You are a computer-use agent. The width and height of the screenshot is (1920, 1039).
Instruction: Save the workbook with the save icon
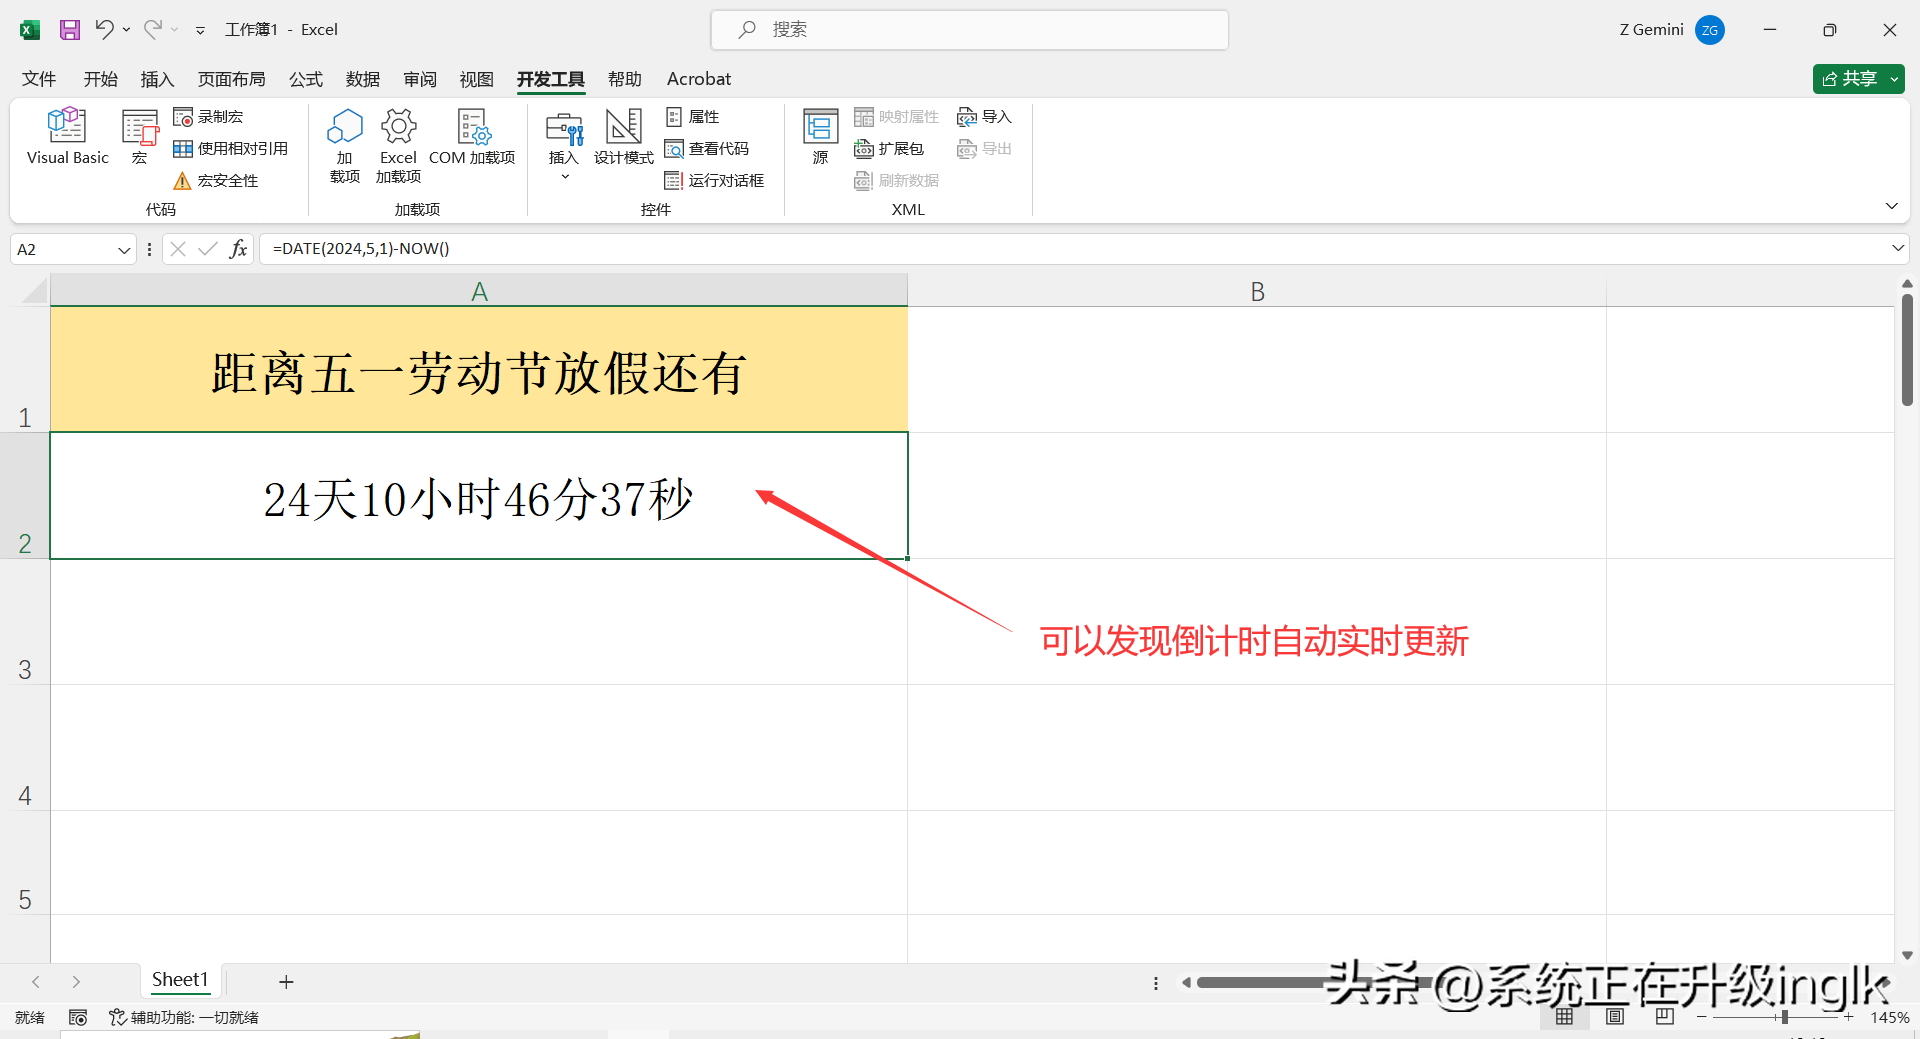click(x=70, y=30)
